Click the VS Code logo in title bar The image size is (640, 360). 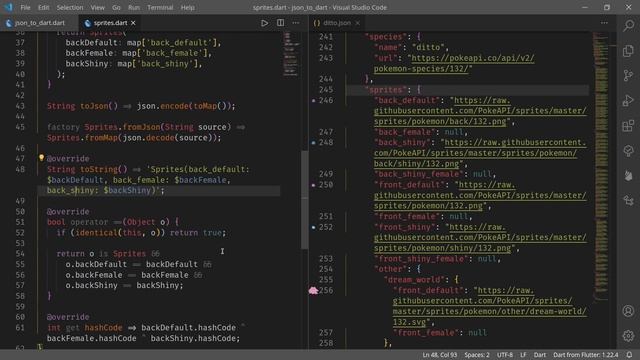[8, 7]
